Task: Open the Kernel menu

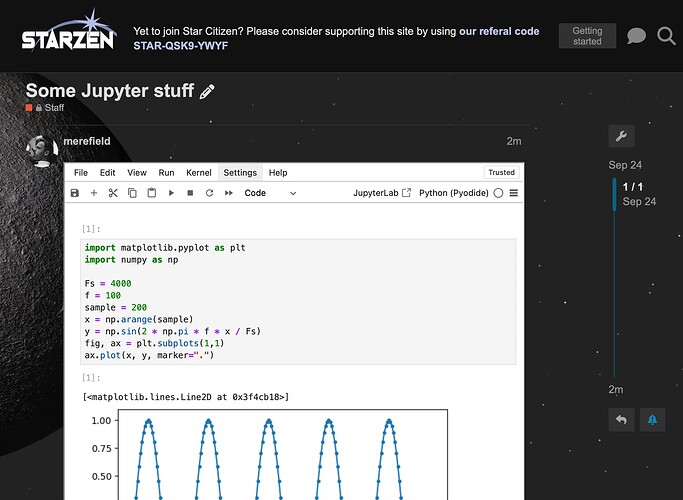Action: (199, 173)
